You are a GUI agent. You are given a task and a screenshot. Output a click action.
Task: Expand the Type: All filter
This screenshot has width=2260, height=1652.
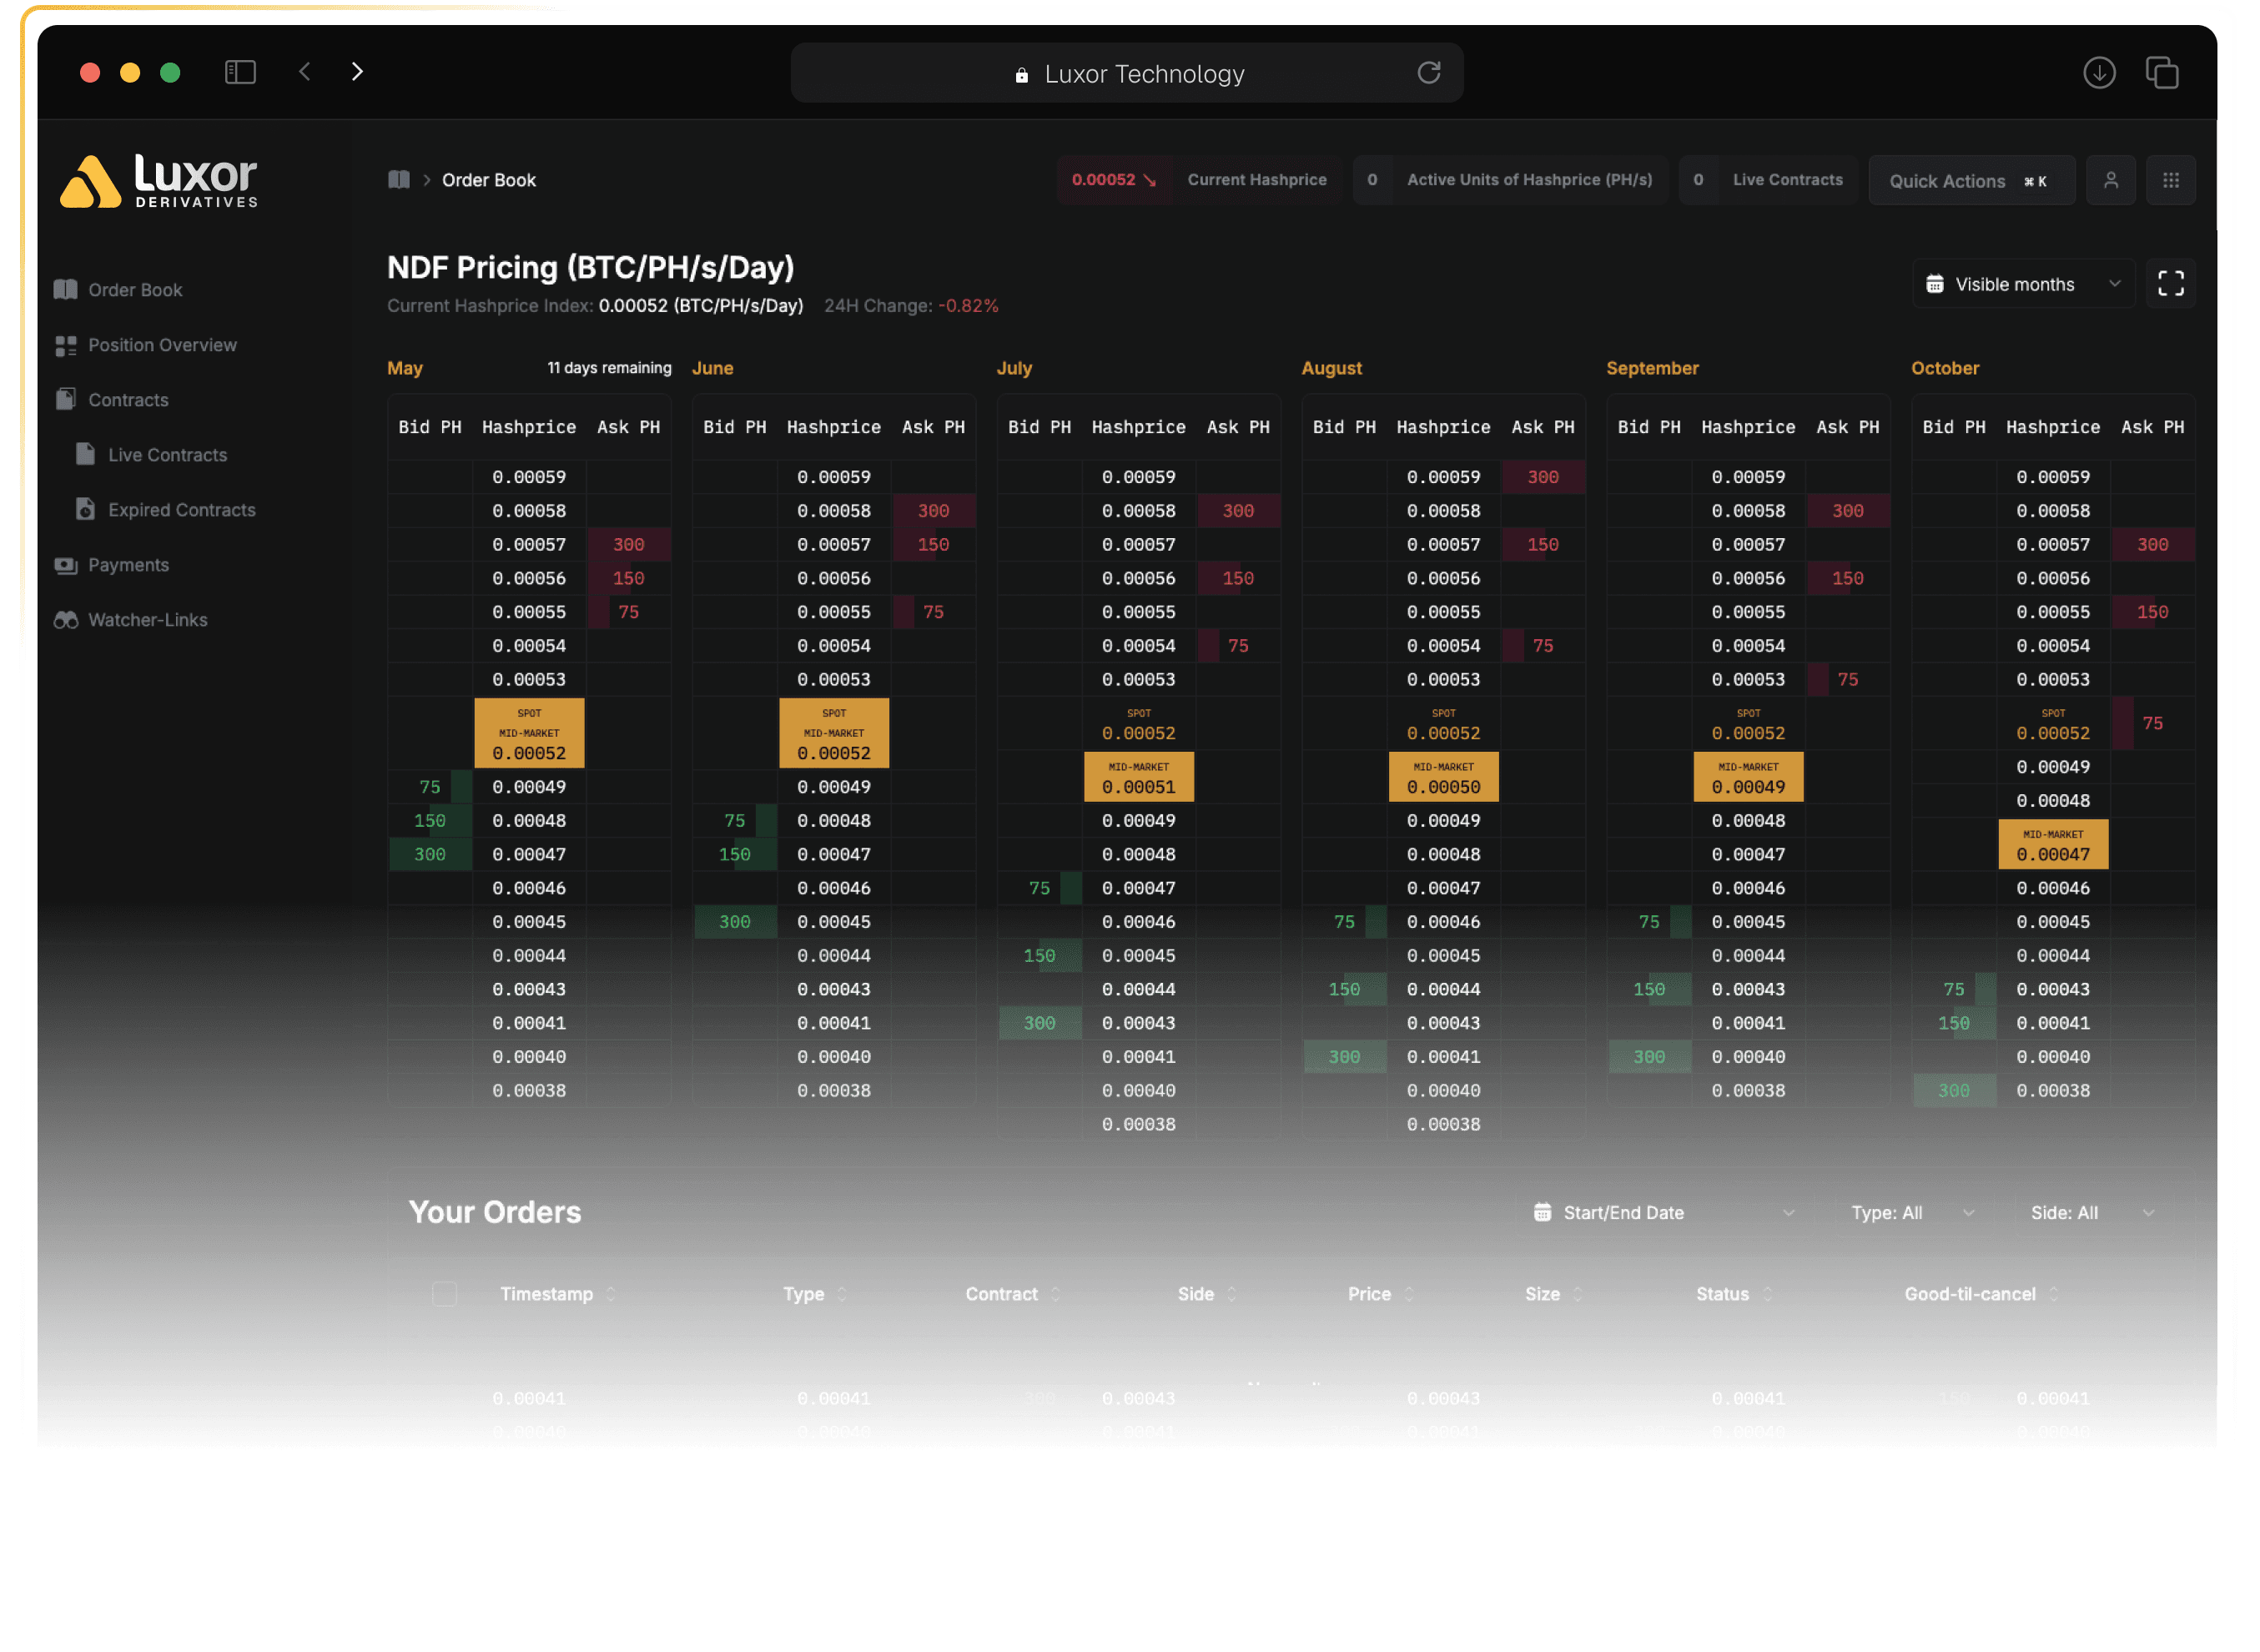coord(1911,1212)
